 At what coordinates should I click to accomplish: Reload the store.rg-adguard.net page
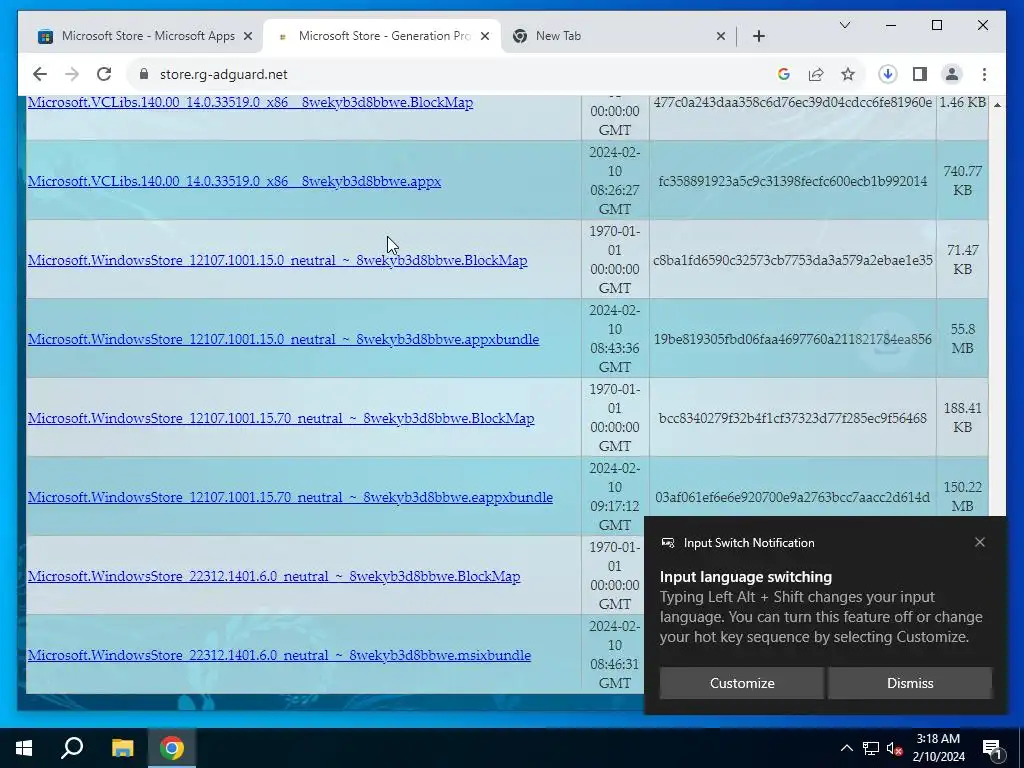click(x=104, y=74)
